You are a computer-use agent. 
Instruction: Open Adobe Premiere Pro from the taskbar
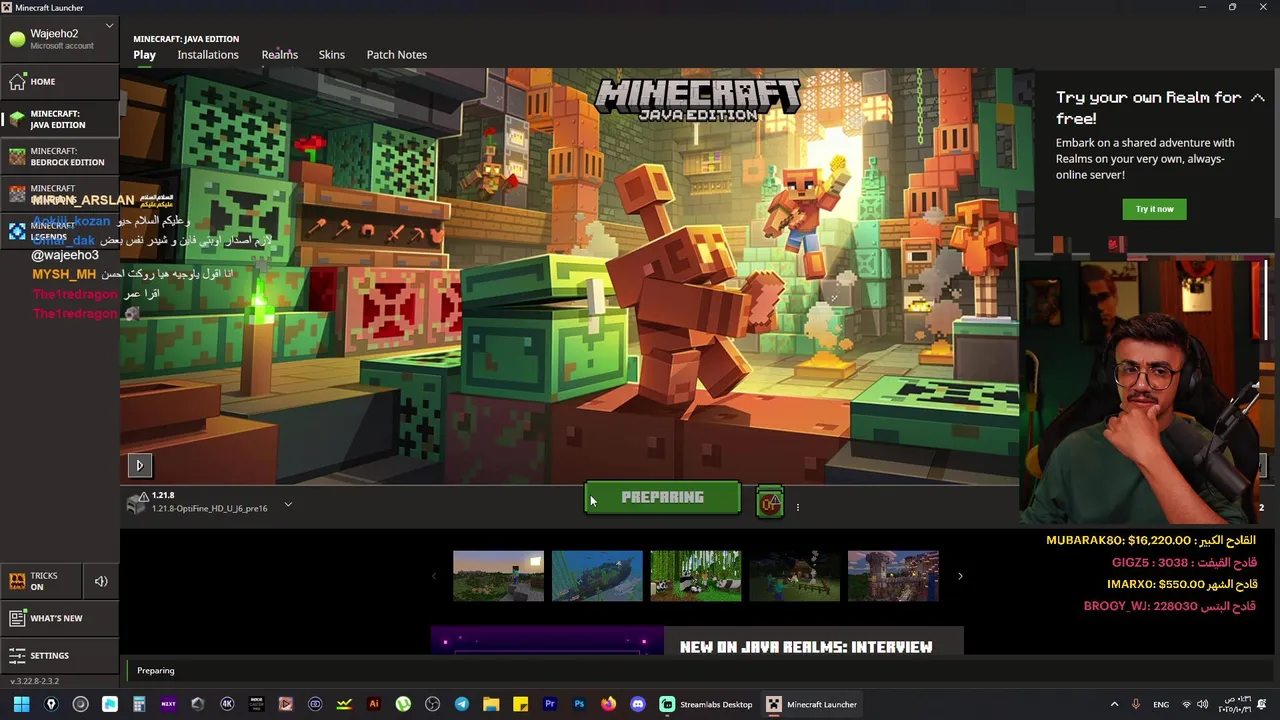coord(550,704)
